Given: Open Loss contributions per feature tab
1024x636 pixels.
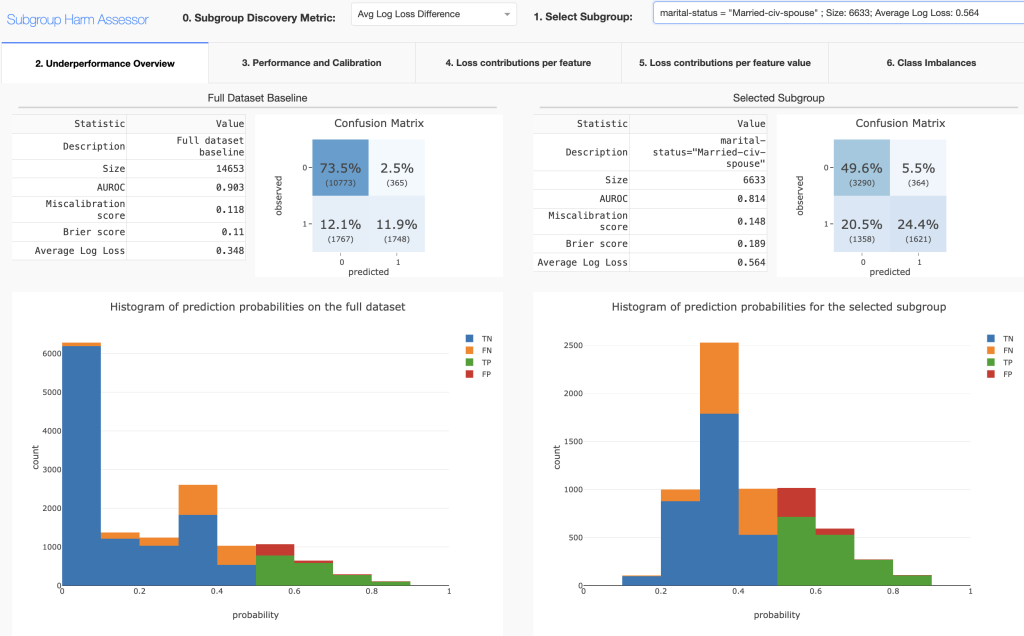Looking at the screenshot, I should (x=518, y=63).
